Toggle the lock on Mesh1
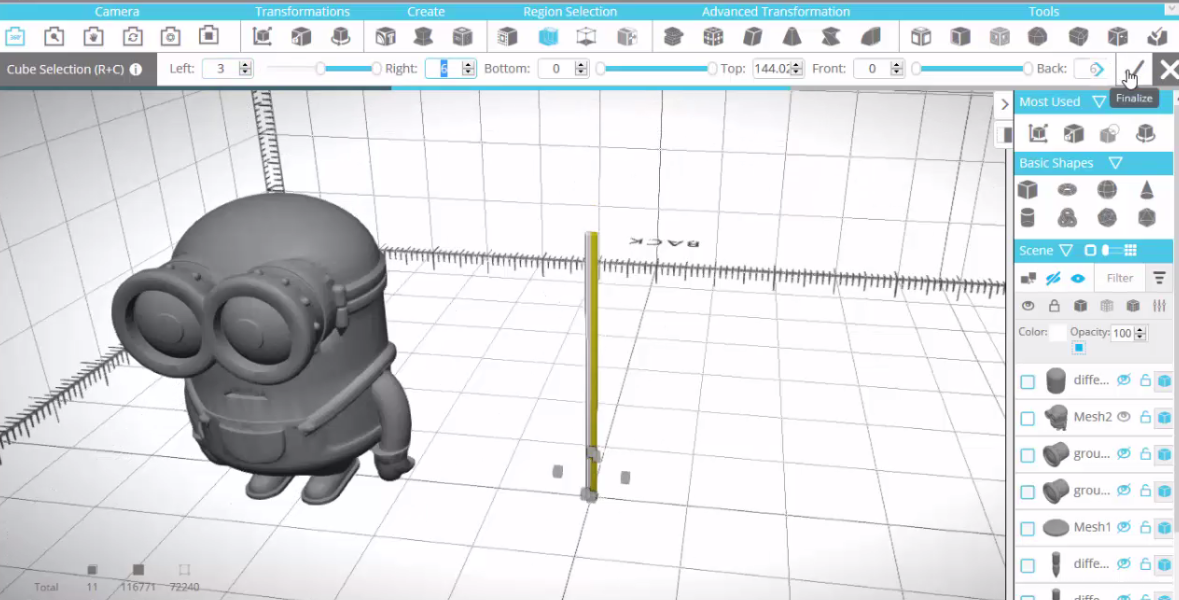 point(1145,528)
